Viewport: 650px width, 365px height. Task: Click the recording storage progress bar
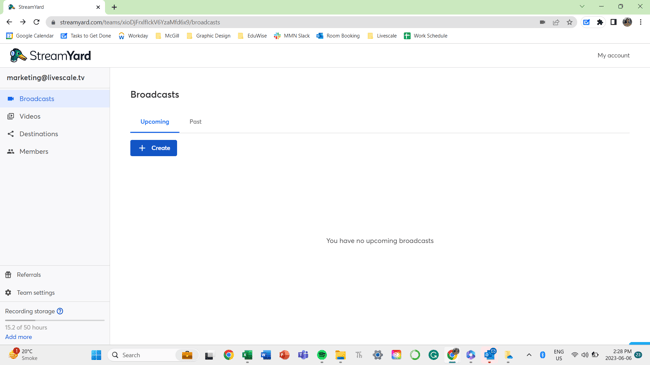coord(55,320)
